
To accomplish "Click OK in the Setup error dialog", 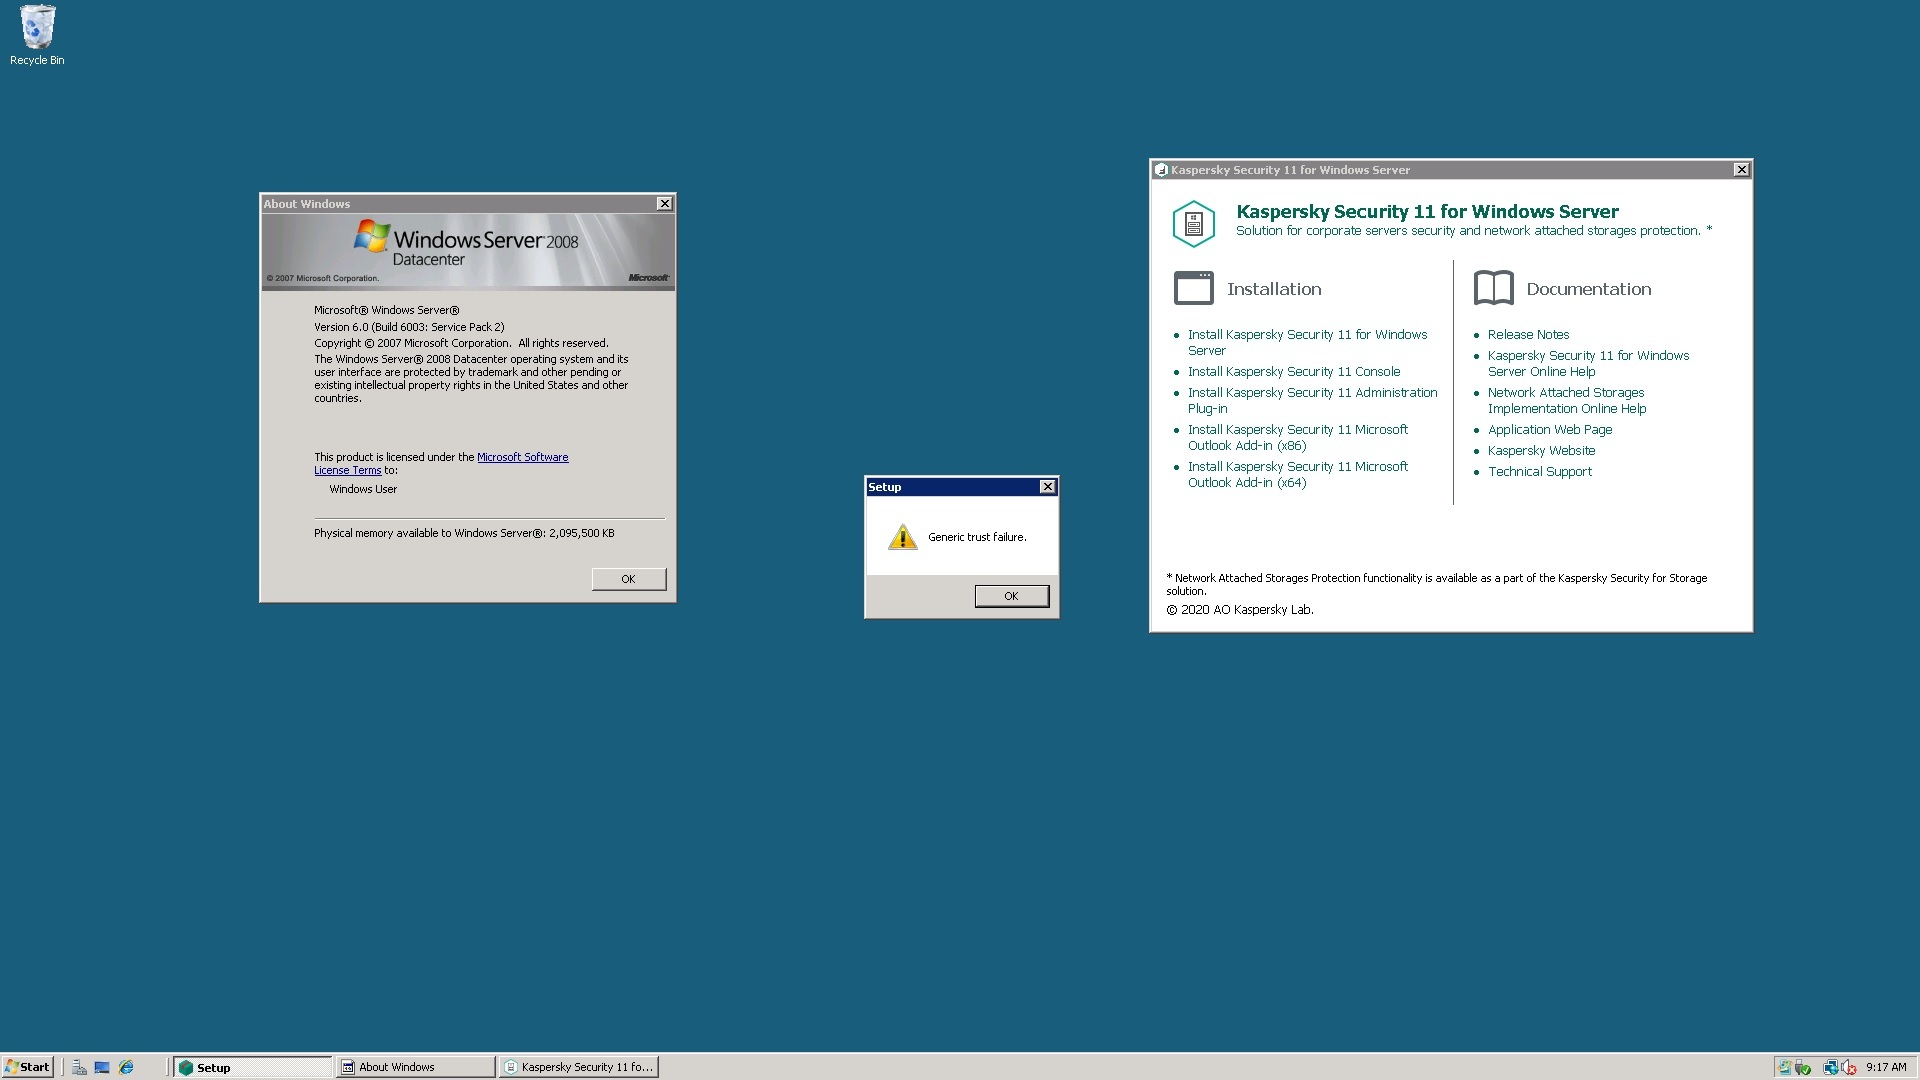I will [1012, 596].
